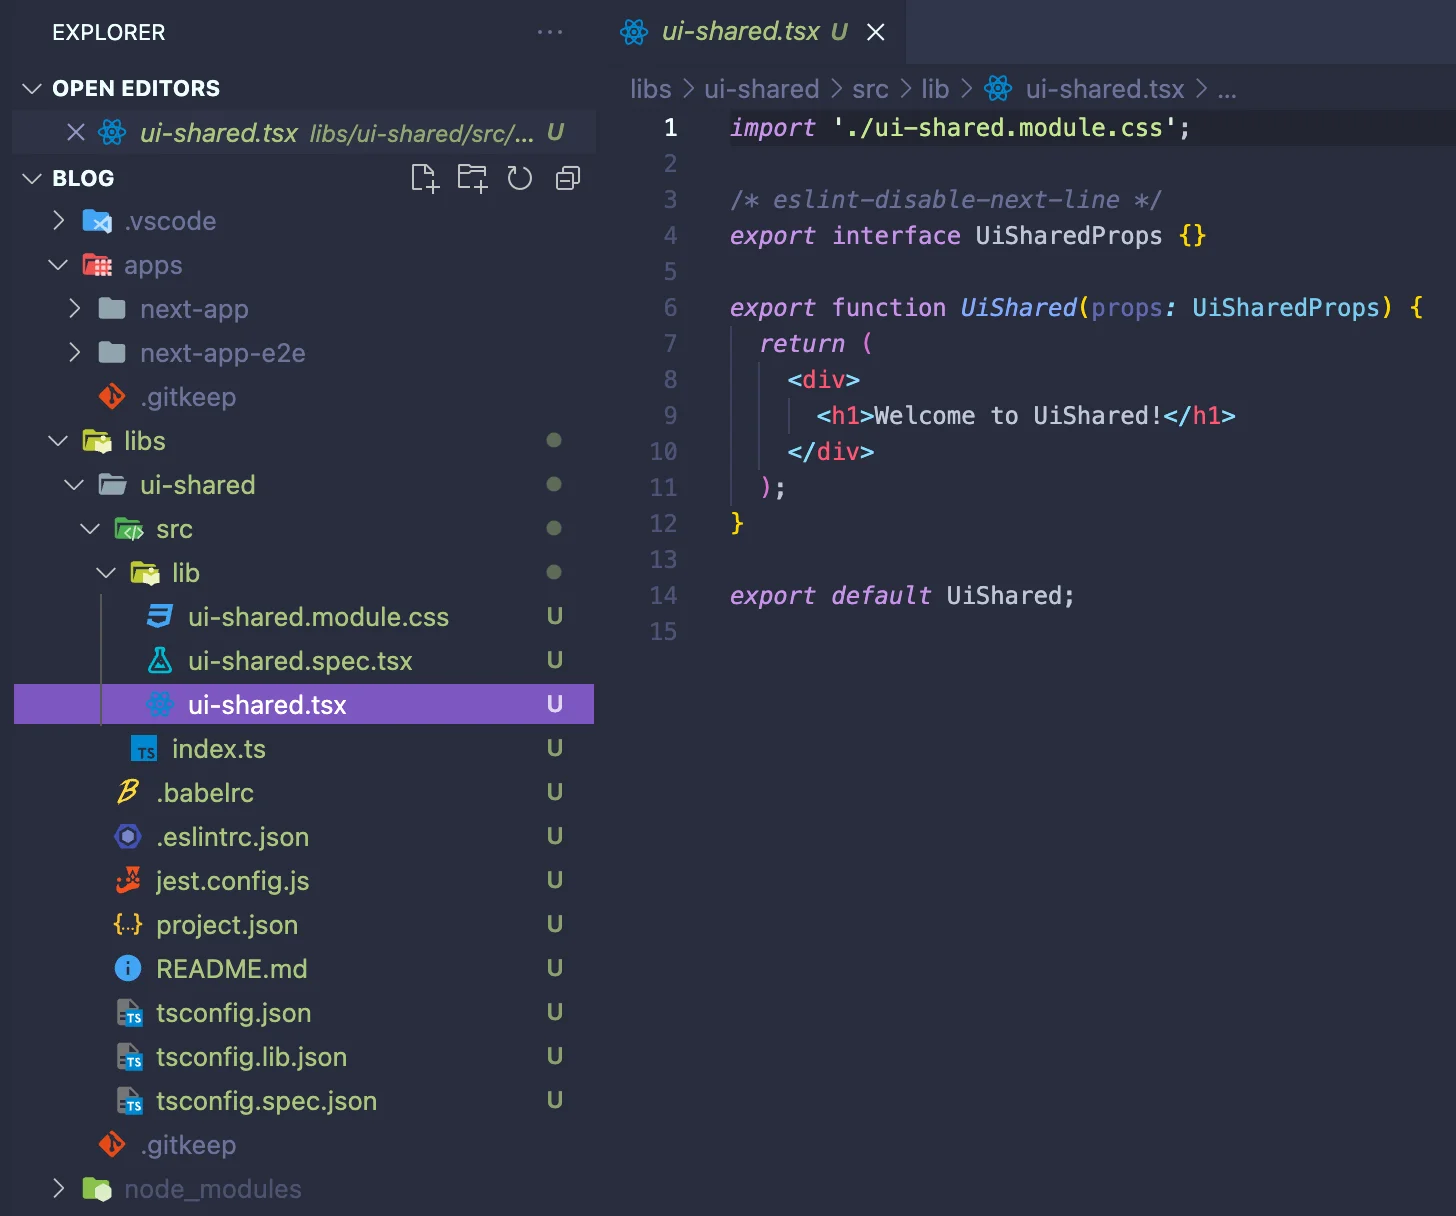Click the CSS icon beside ui-shared.module.css
This screenshot has width=1456, height=1216.
coord(160,617)
